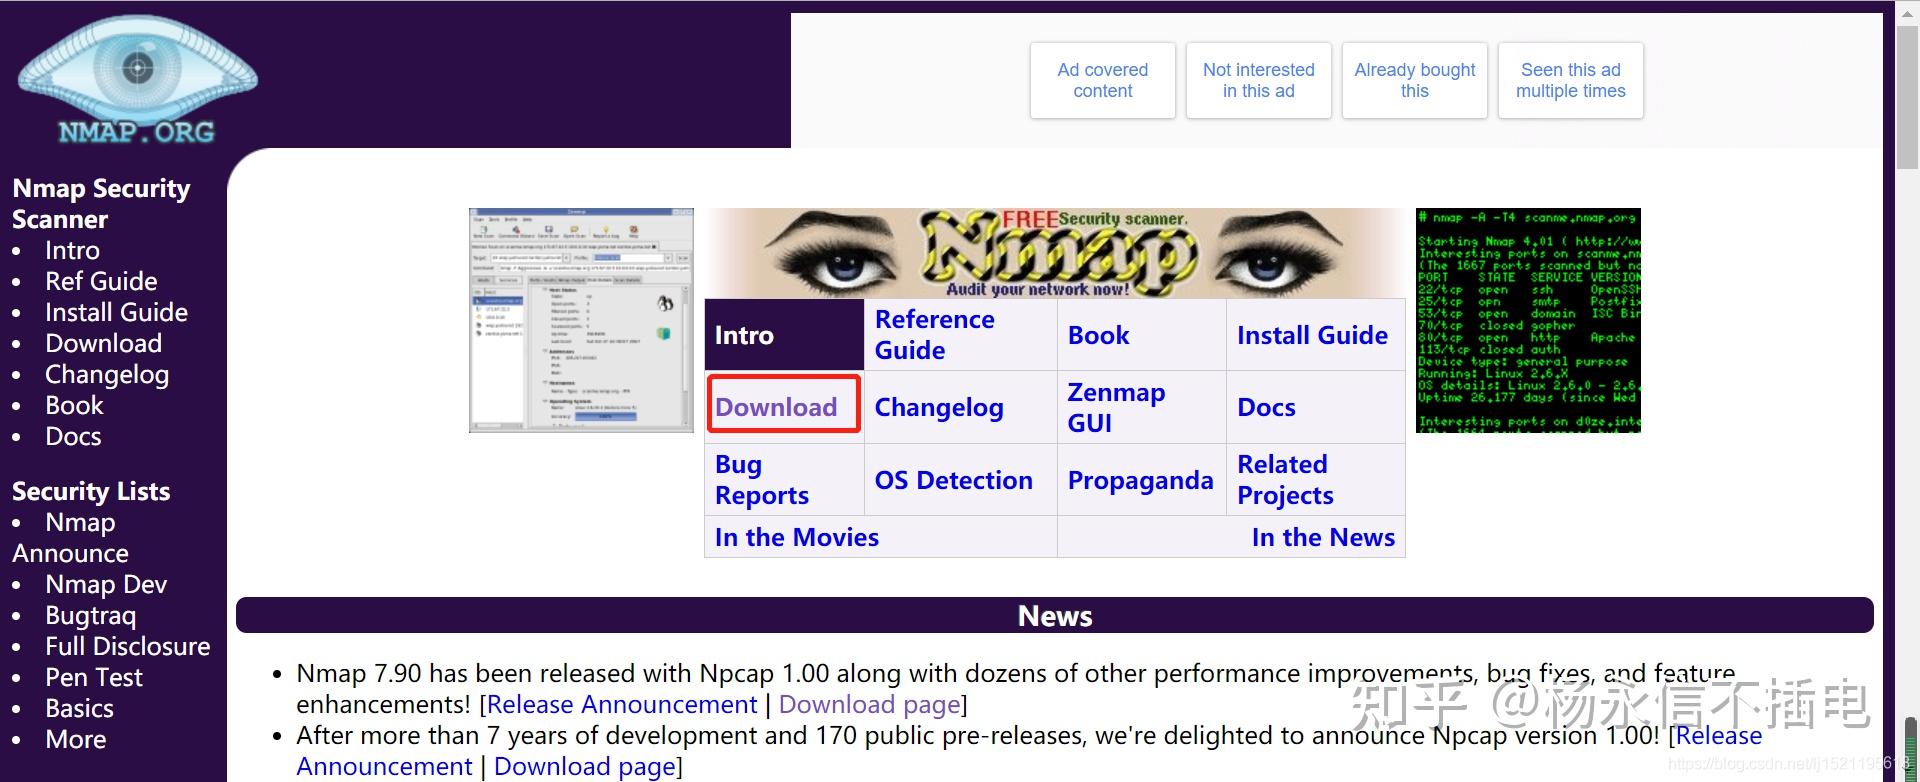The width and height of the screenshot is (1920, 782).
Task: Click the 'Security Lists' sidebar heading
Action: [91, 491]
